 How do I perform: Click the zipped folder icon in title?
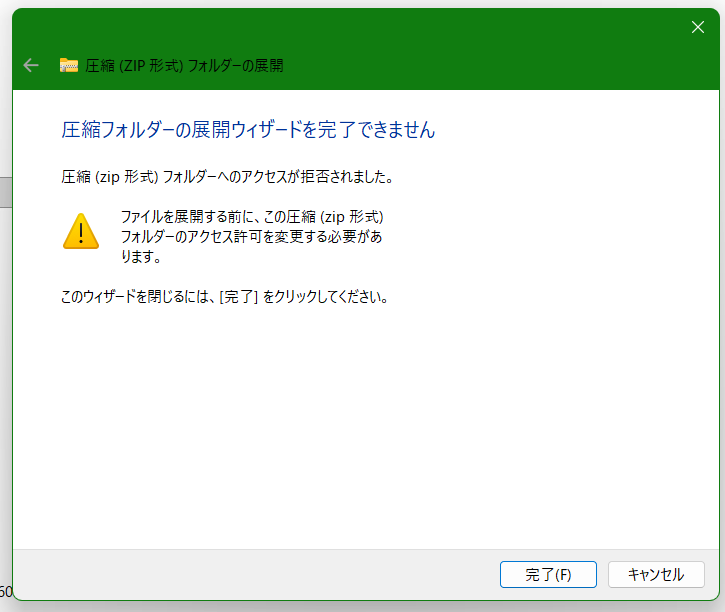point(69,65)
